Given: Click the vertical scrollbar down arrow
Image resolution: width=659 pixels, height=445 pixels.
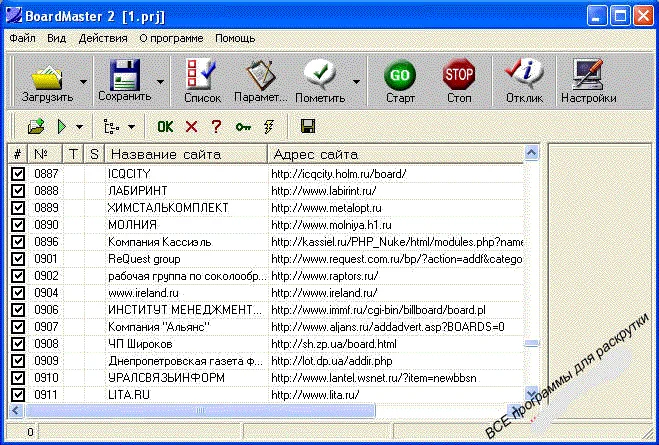Looking at the screenshot, I should [x=532, y=393].
